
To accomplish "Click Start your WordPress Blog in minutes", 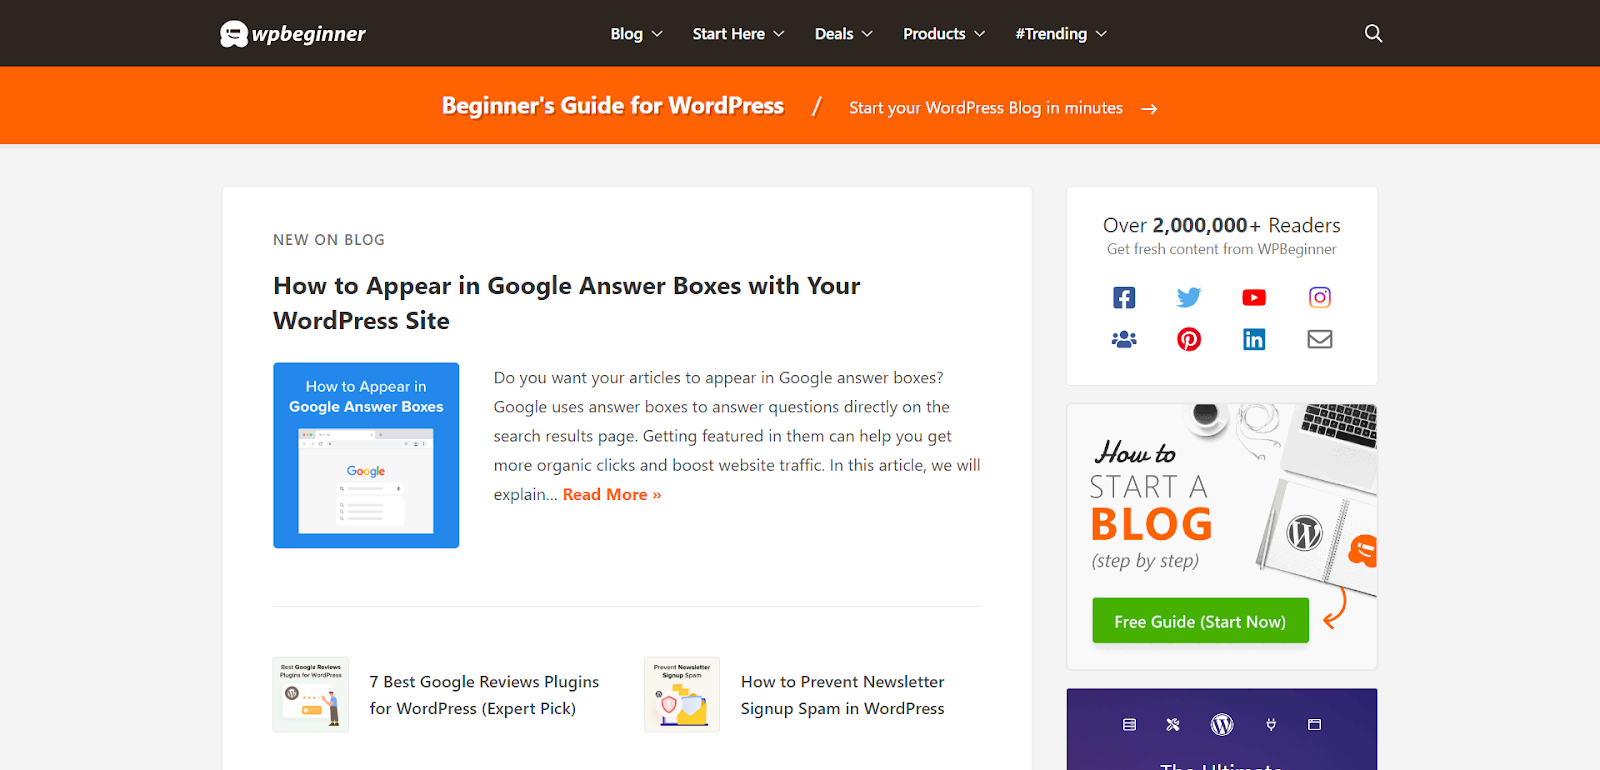I will [x=986, y=108].
